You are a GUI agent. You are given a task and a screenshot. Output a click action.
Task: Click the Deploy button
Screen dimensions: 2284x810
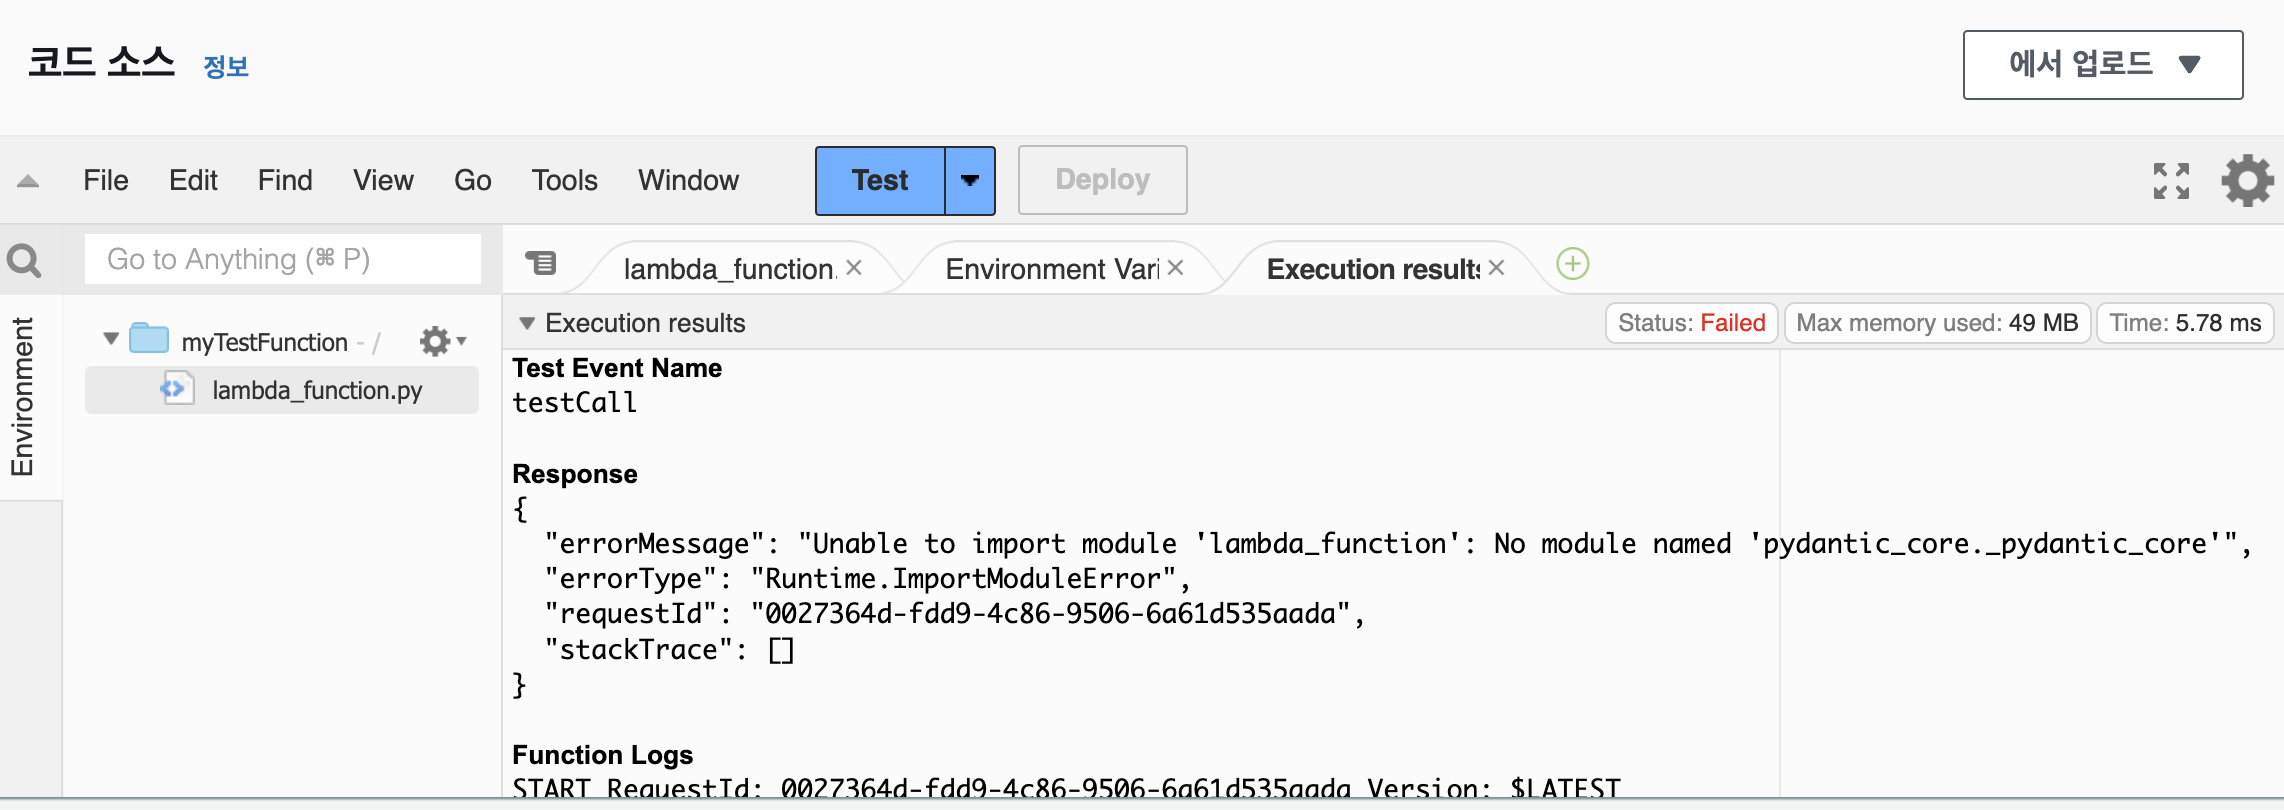coord(1102,180)
